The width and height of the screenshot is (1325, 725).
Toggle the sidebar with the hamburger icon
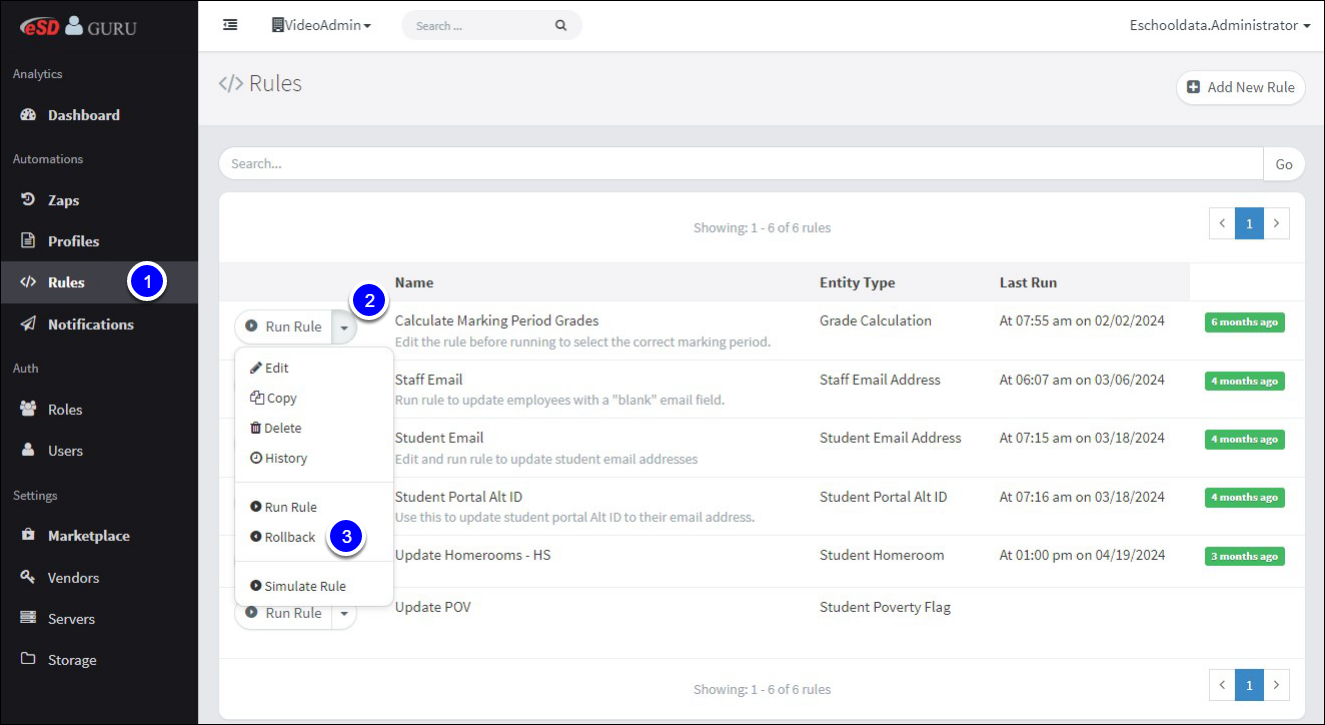(x=230, y=25)
